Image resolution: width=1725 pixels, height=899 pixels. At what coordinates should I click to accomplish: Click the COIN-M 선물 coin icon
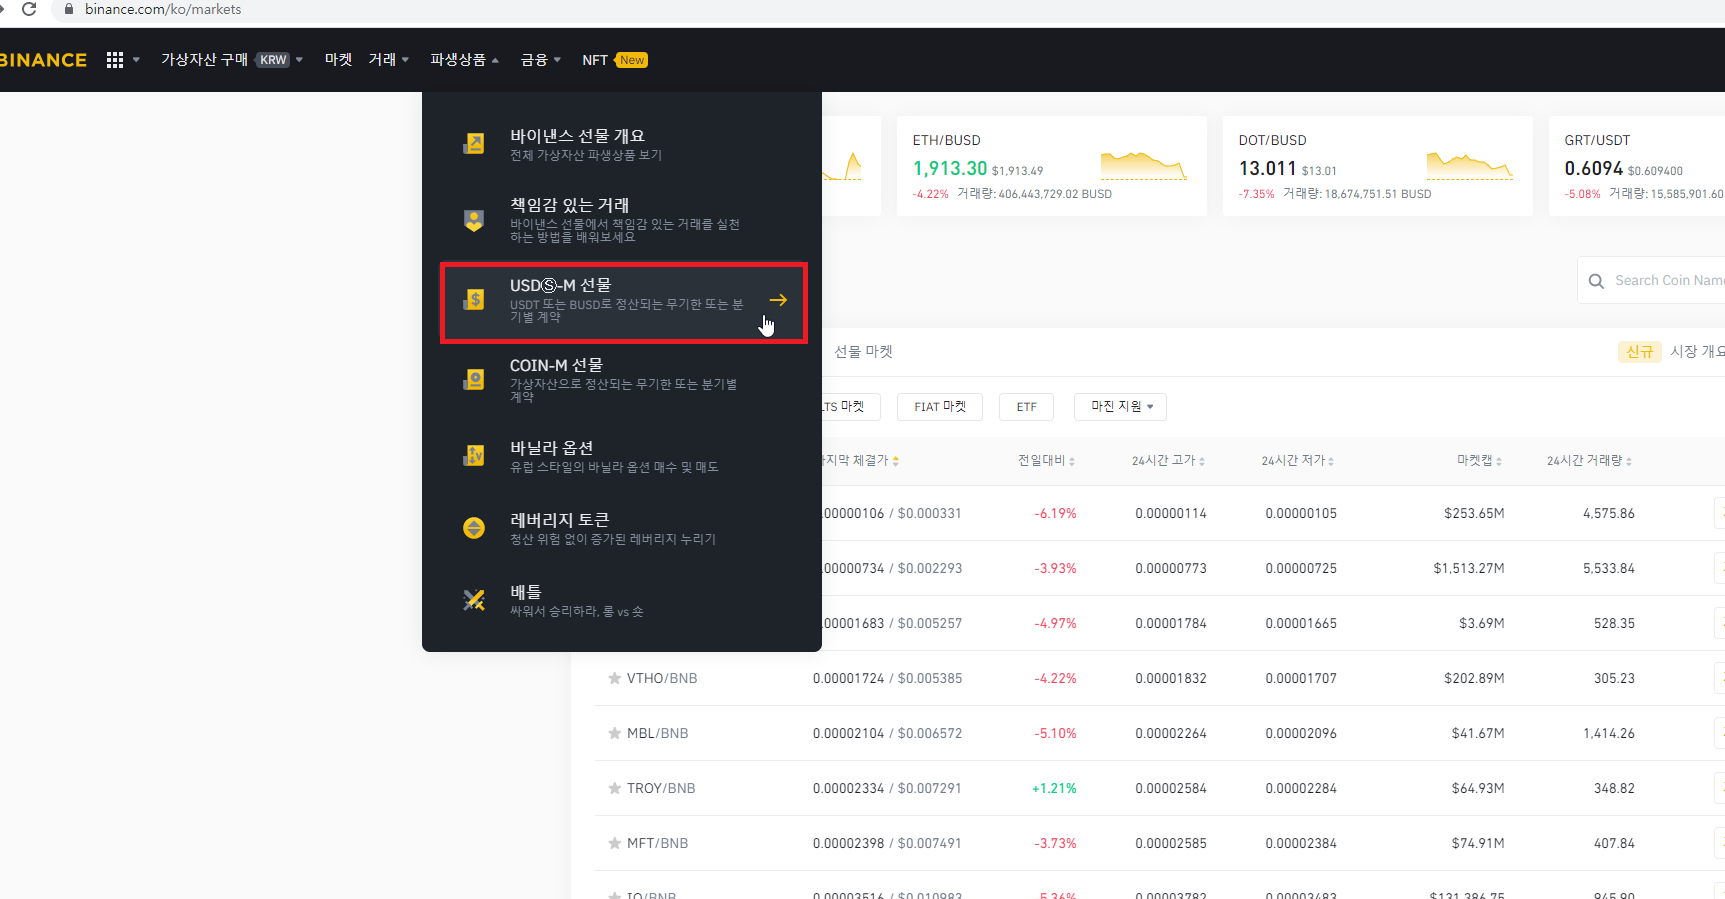coord(474,380)
